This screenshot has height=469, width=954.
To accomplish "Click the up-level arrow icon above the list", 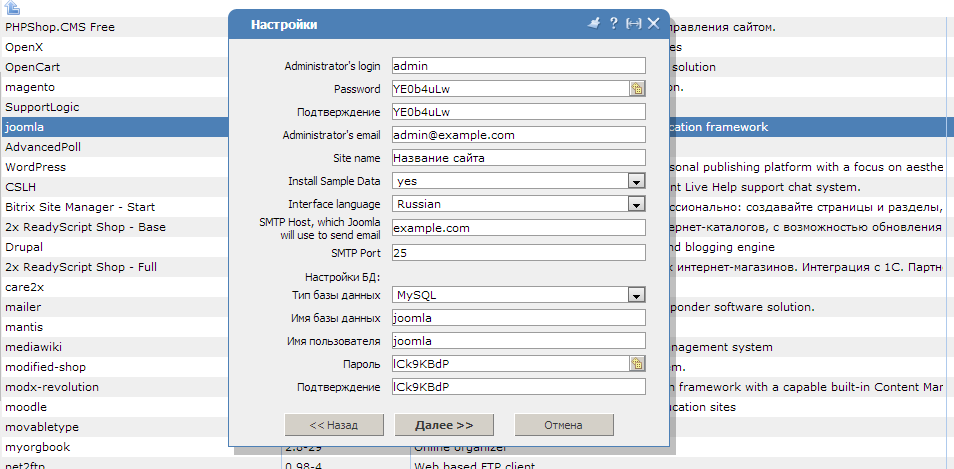I will (x=12, y=8).
